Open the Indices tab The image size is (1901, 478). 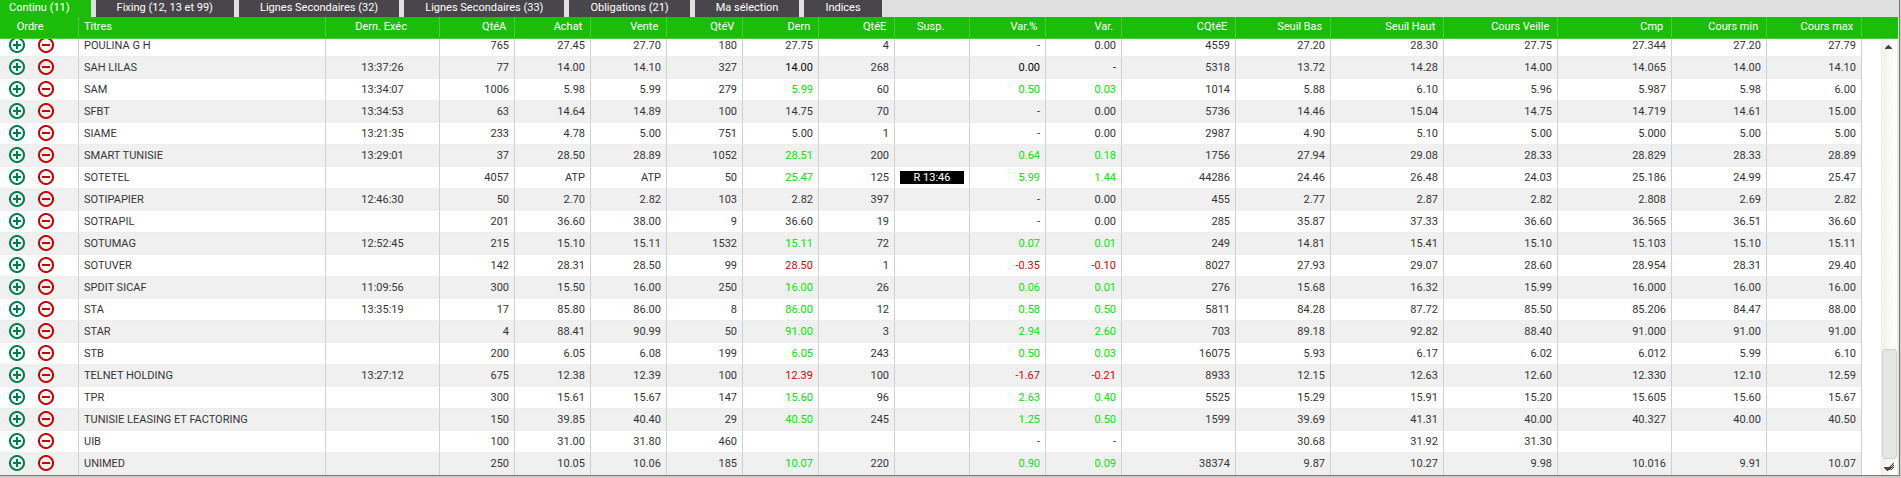[x=843, y=7]
